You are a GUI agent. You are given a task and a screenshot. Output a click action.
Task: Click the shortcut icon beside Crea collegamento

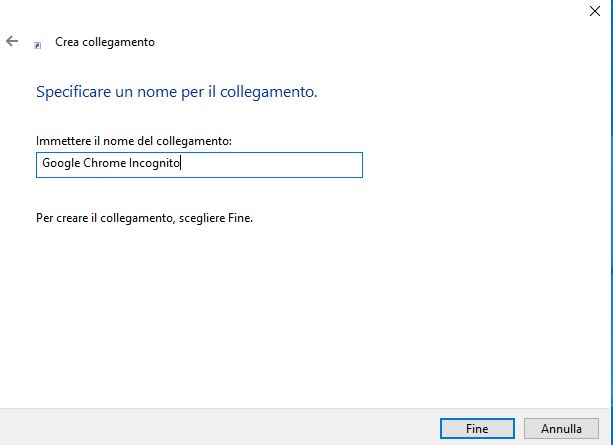point(38,45)
